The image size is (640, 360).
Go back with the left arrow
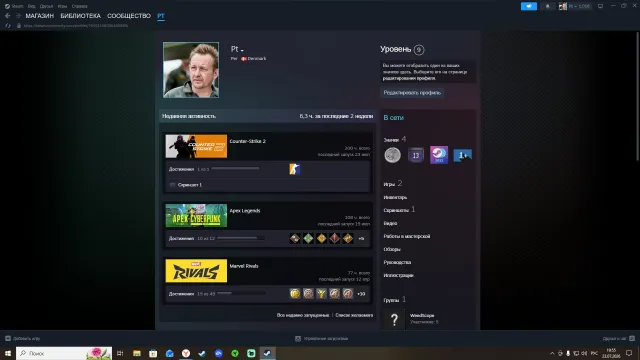[x=7, y=16]
